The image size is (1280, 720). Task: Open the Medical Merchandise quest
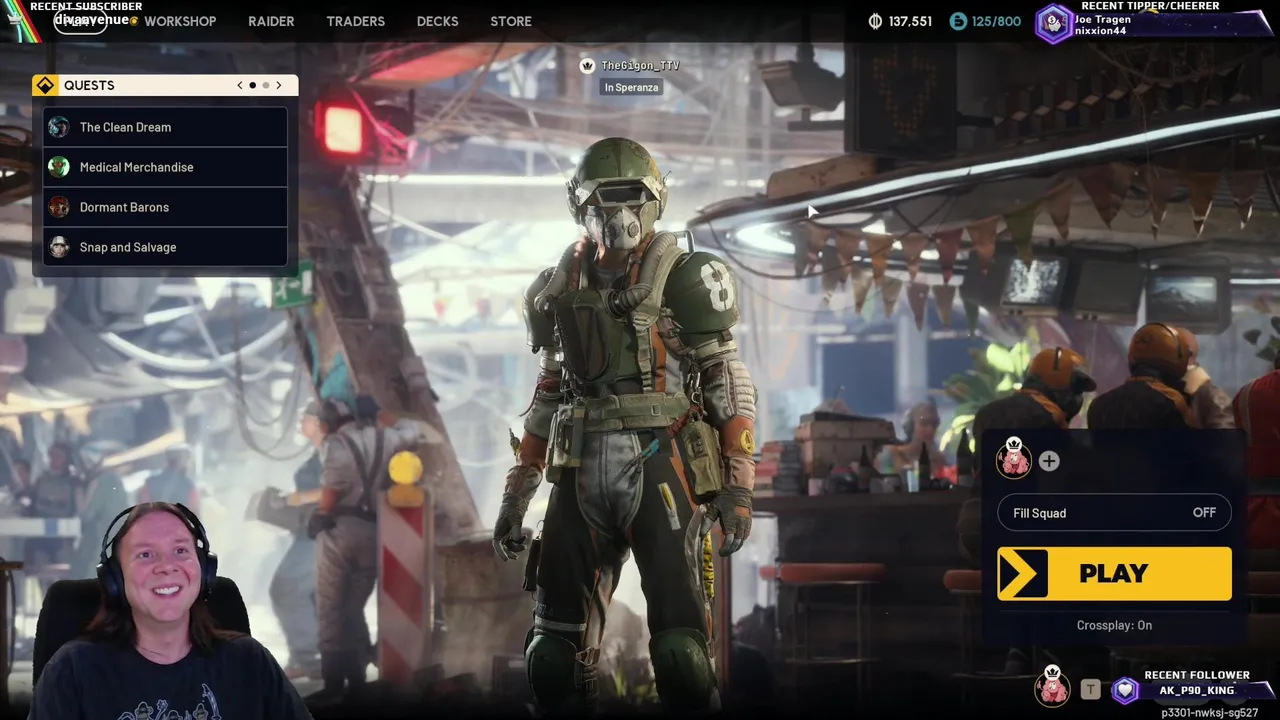click(165, 167)
